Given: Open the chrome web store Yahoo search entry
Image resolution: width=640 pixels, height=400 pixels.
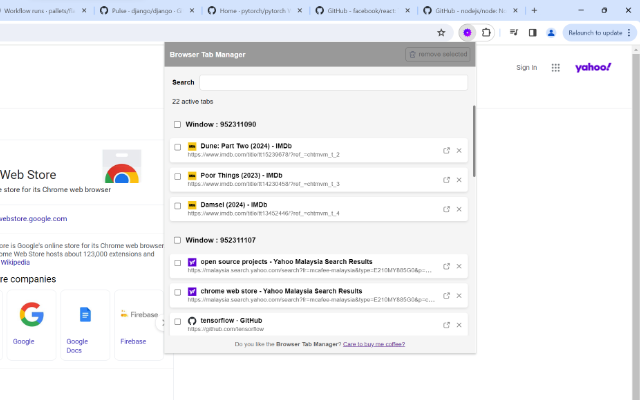Looking at the screenshot, I should [x=319, y=295].
